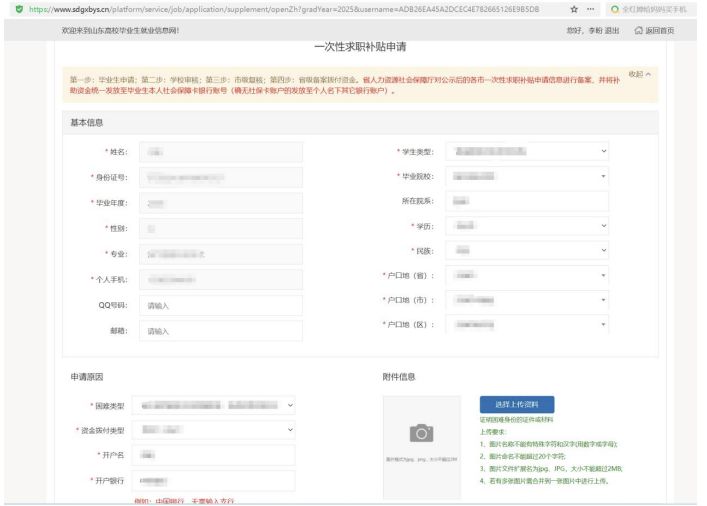This screenshot has width=707, height=506.
Task: Open the 资金拨付类型 dropdown
Action: [214, 430]
